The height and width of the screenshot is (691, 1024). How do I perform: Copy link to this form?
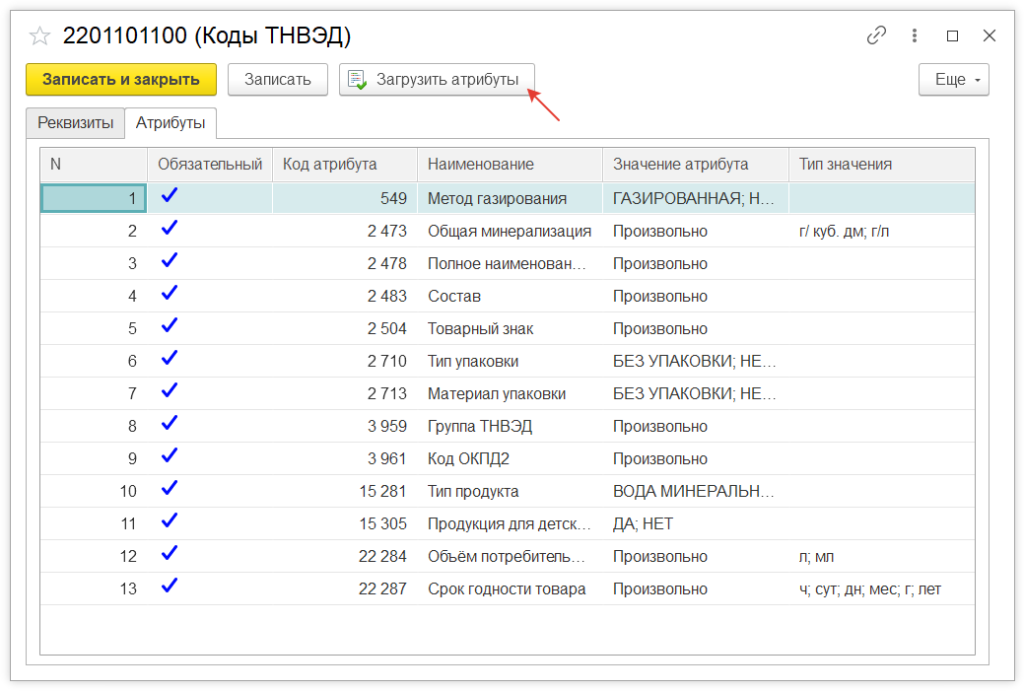point(876,35)
